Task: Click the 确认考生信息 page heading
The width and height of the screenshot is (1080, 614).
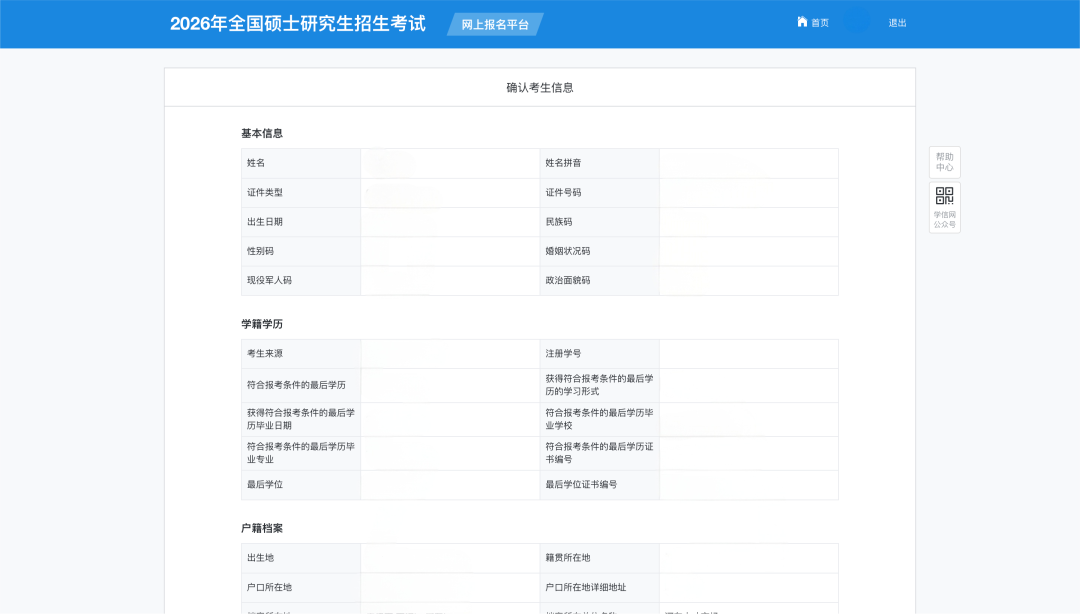Action: pos(540,88)
